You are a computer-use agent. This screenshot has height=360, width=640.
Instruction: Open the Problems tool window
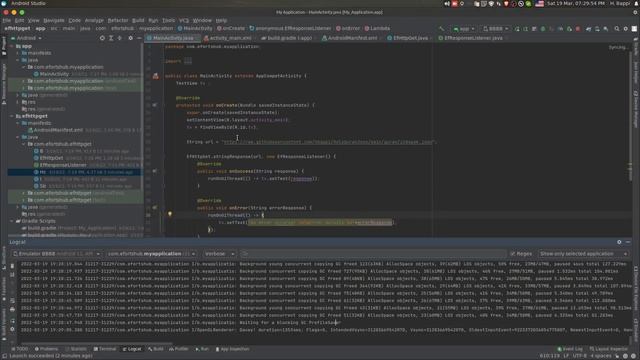(x=46, y=349)
